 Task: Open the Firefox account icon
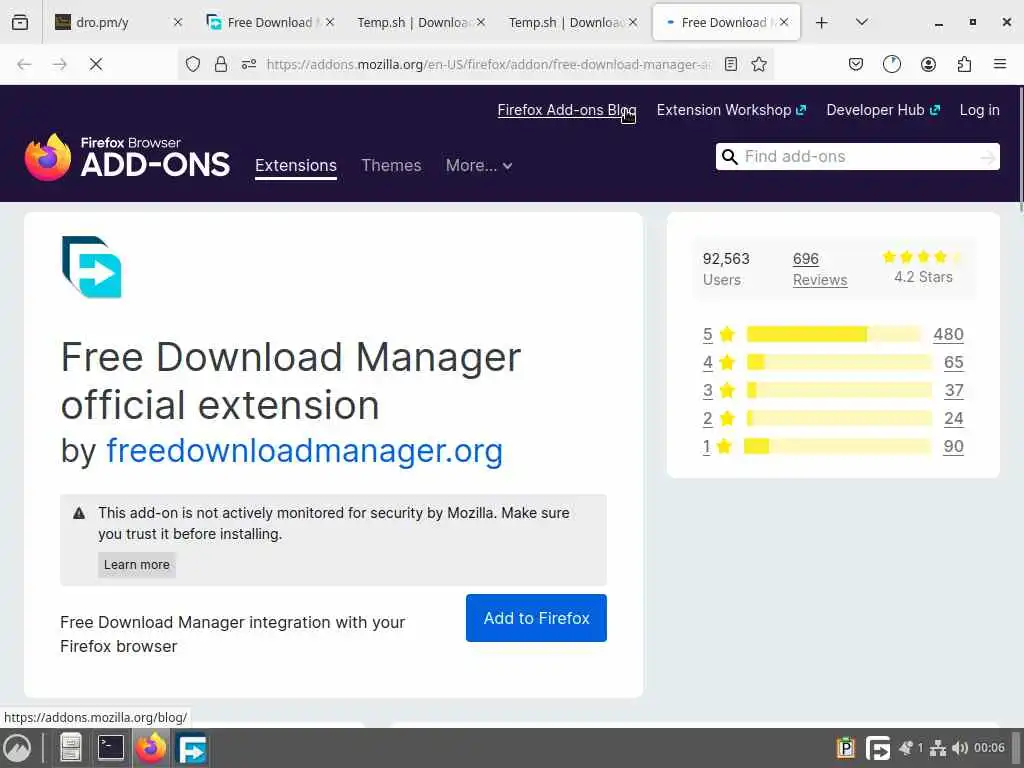click(928, 64)
